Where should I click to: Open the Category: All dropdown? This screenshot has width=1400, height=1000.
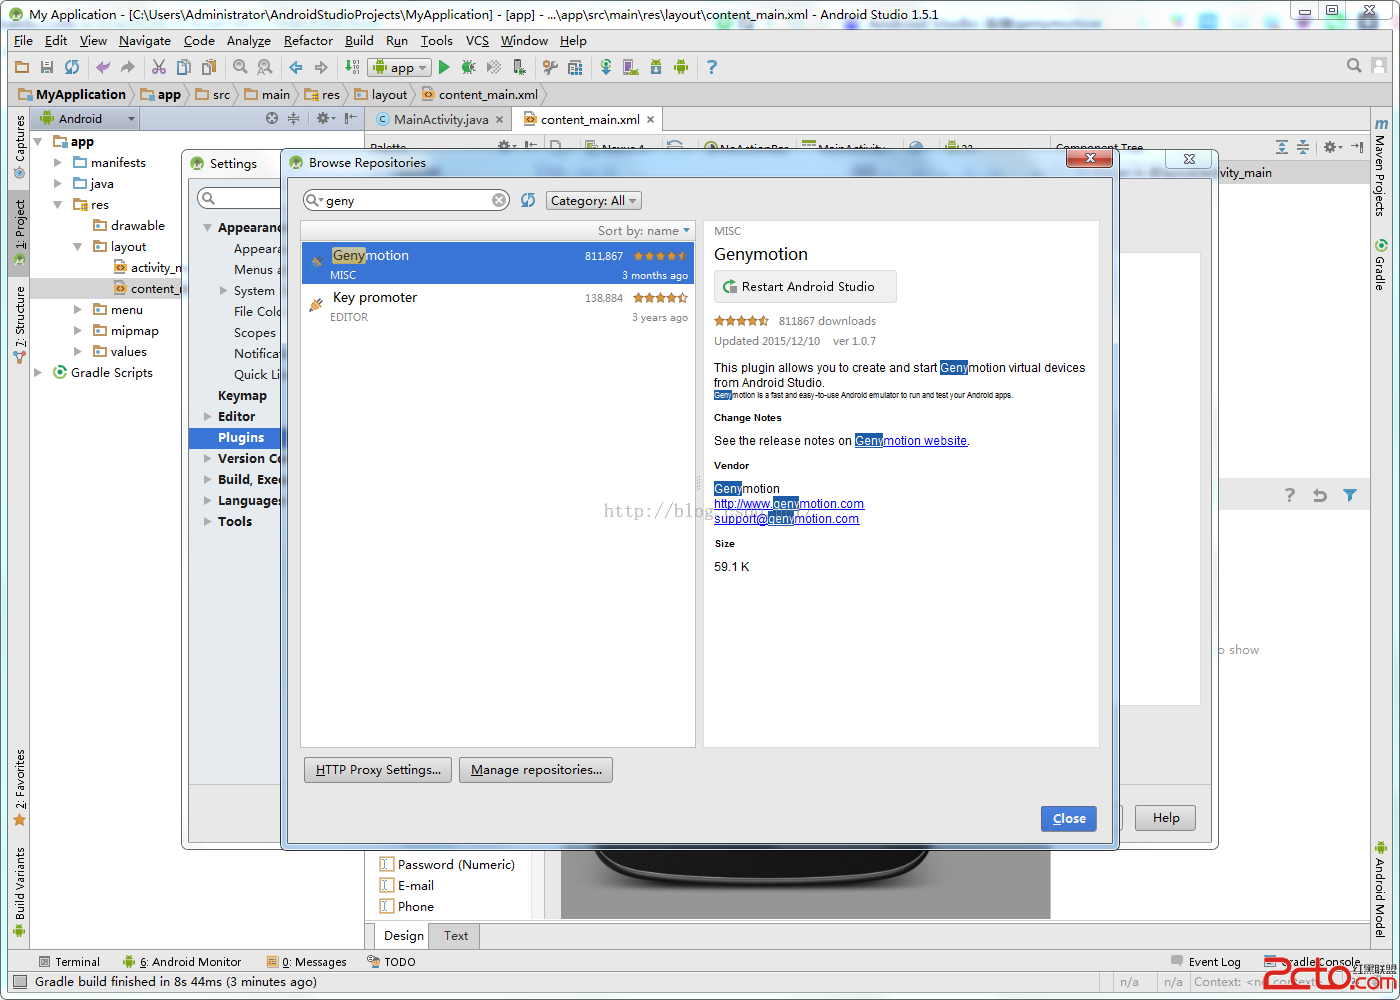coord(593,200)
